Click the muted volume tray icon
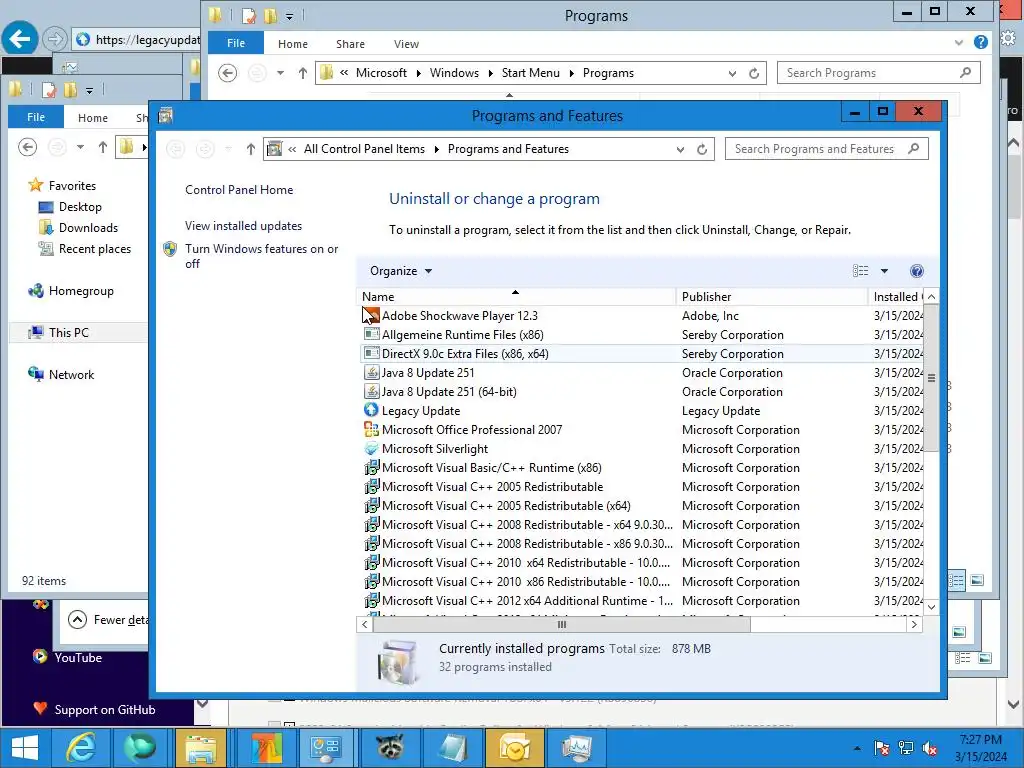 click(x=929, y=748)
